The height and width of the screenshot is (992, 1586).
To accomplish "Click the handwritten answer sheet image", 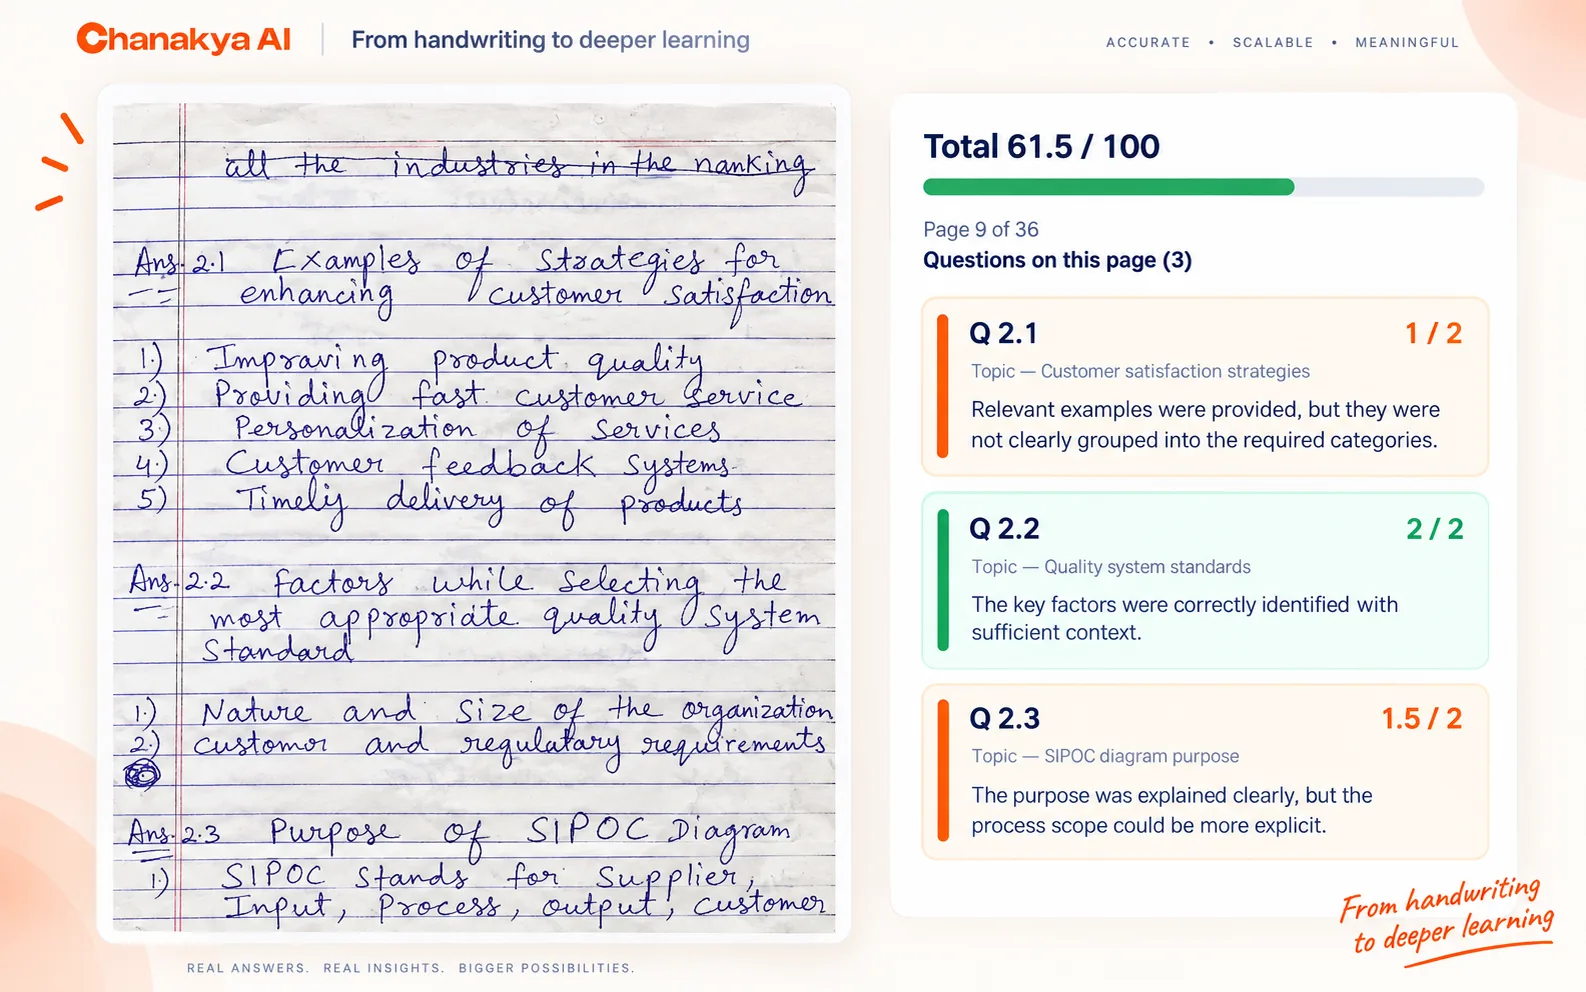I will (474, 517).
